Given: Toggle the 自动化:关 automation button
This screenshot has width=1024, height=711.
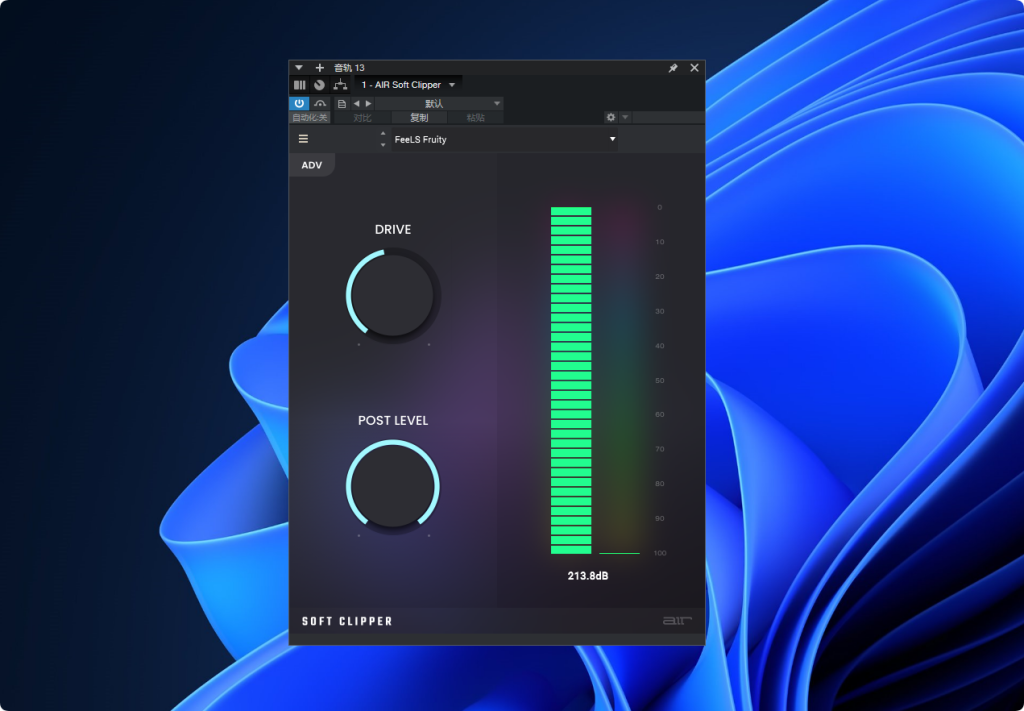Looking at the screenshot, I should click(310, 118).
